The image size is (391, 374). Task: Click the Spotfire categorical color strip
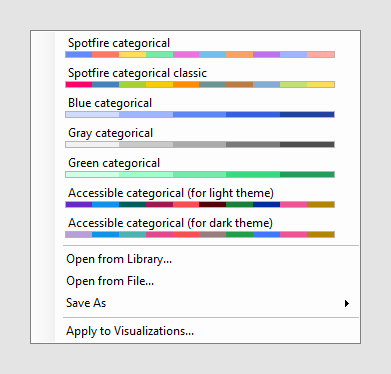coord(200,54)
